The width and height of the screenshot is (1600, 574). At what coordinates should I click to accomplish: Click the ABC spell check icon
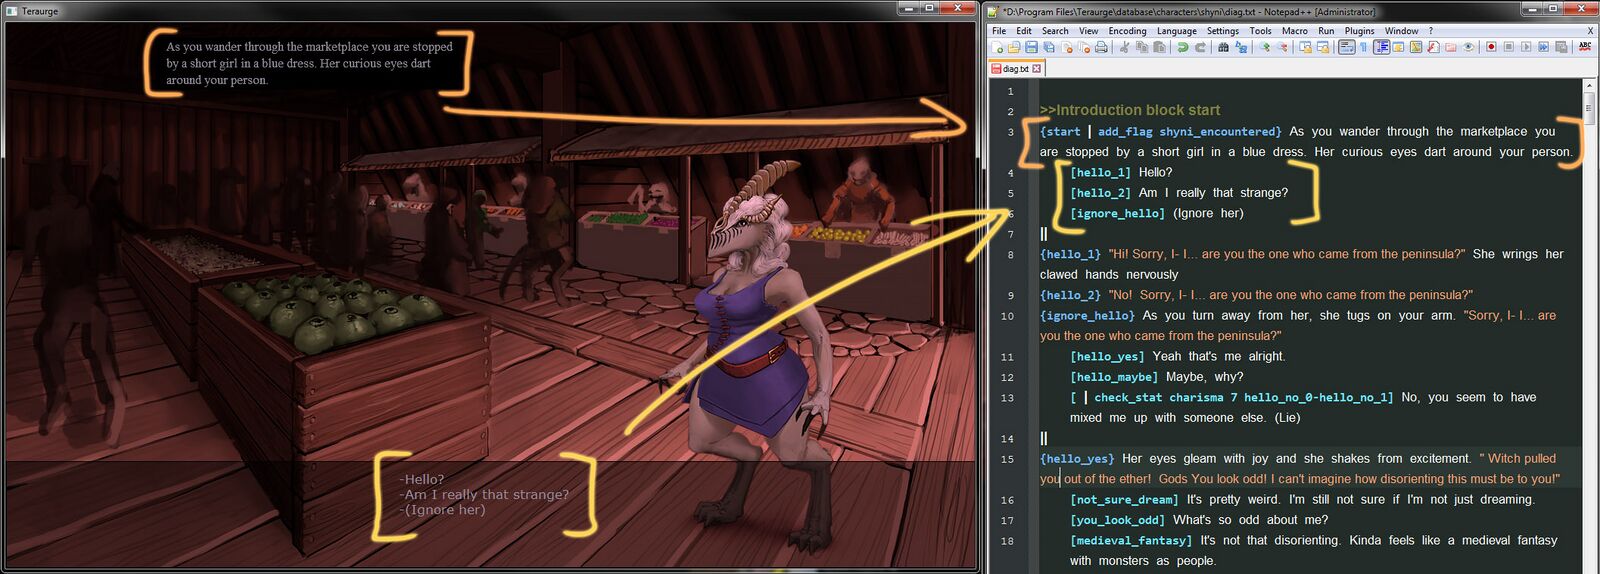[1585, 47]
